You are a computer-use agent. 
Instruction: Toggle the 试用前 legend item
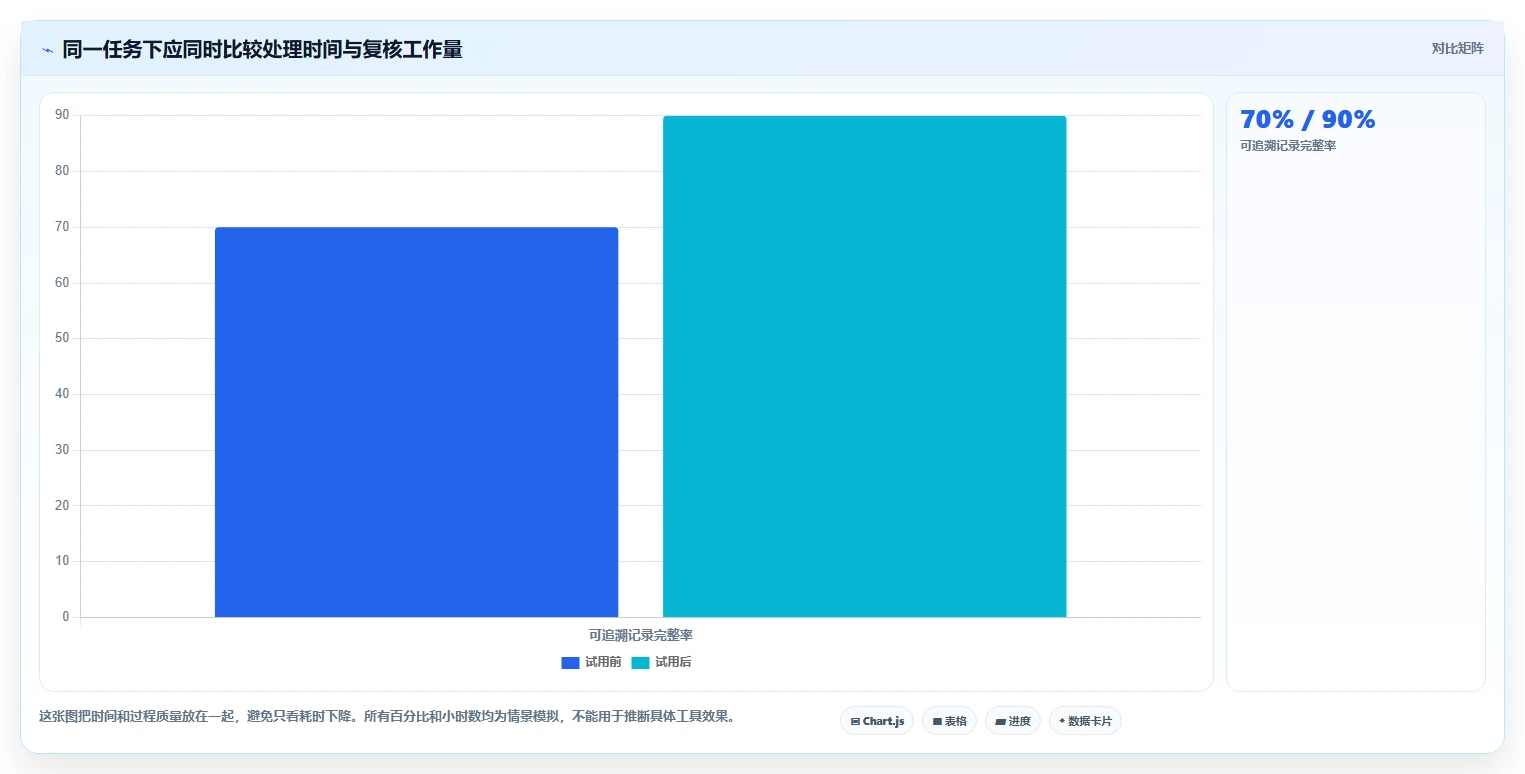pyautogui.click(x=591, y=662)
